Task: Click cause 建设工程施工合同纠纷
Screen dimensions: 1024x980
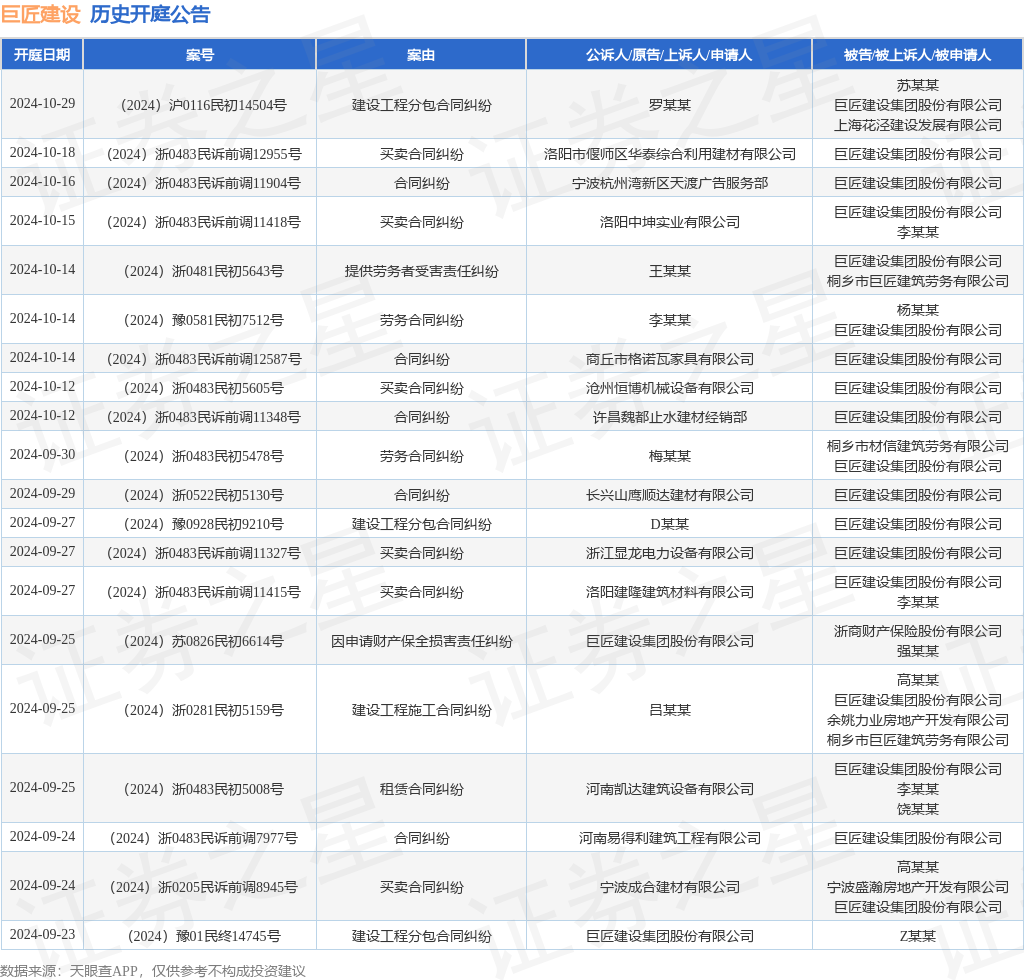Action: click(421, 711)
